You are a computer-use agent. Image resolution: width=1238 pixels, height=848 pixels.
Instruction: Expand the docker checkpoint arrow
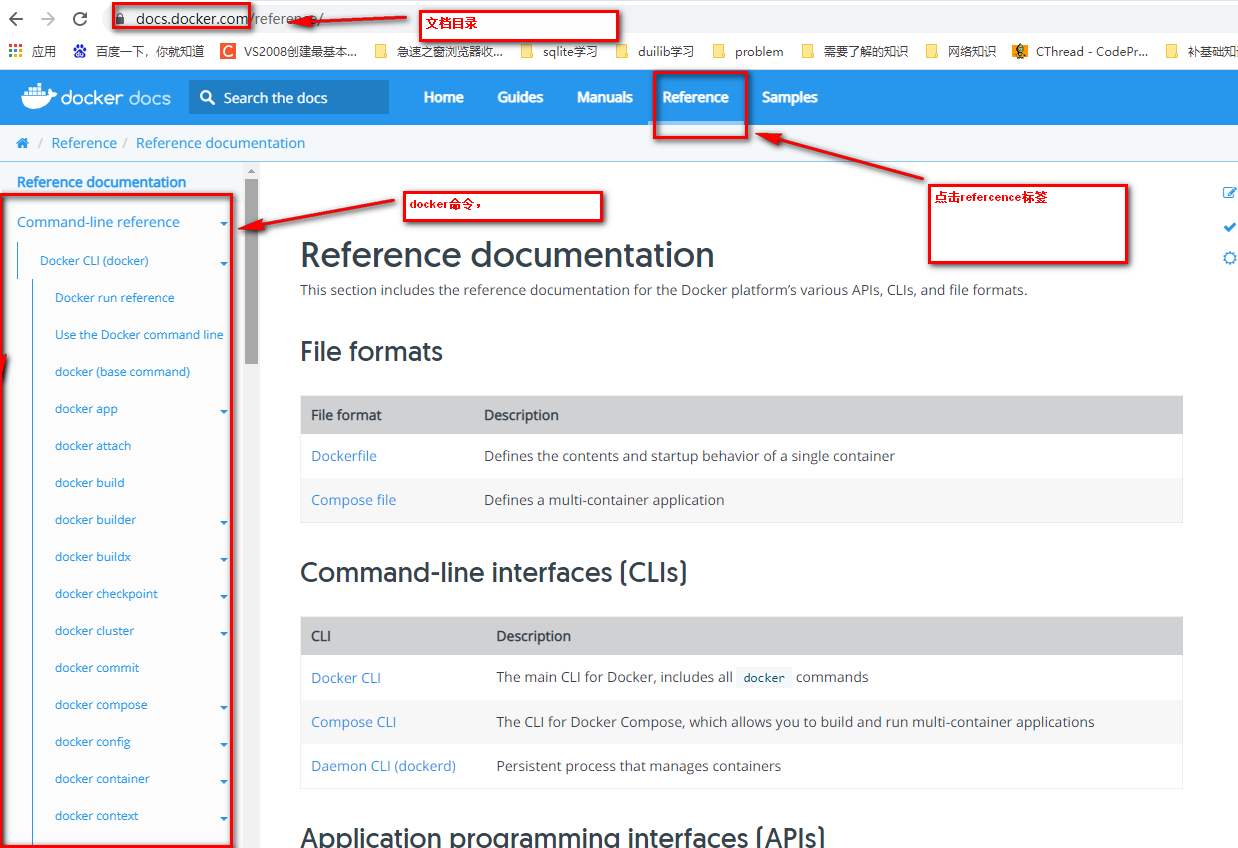pyautogui.click(x=224, y=596)
